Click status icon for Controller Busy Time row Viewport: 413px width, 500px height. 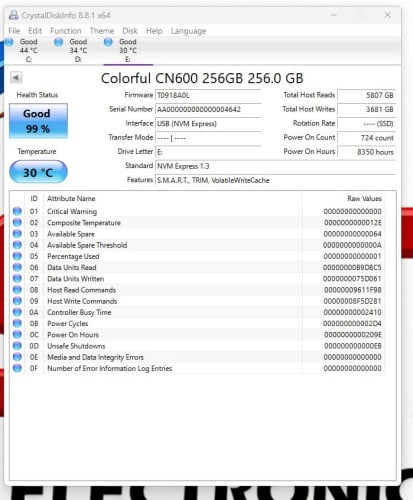pyautogui.click(x=17, y=312)
